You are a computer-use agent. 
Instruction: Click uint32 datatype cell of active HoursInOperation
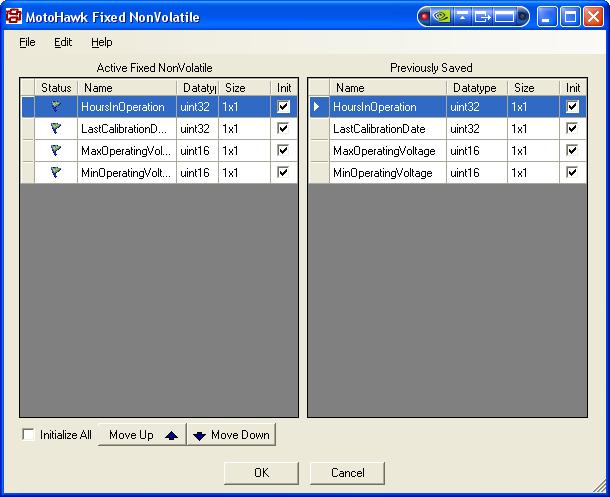point(197,107)
